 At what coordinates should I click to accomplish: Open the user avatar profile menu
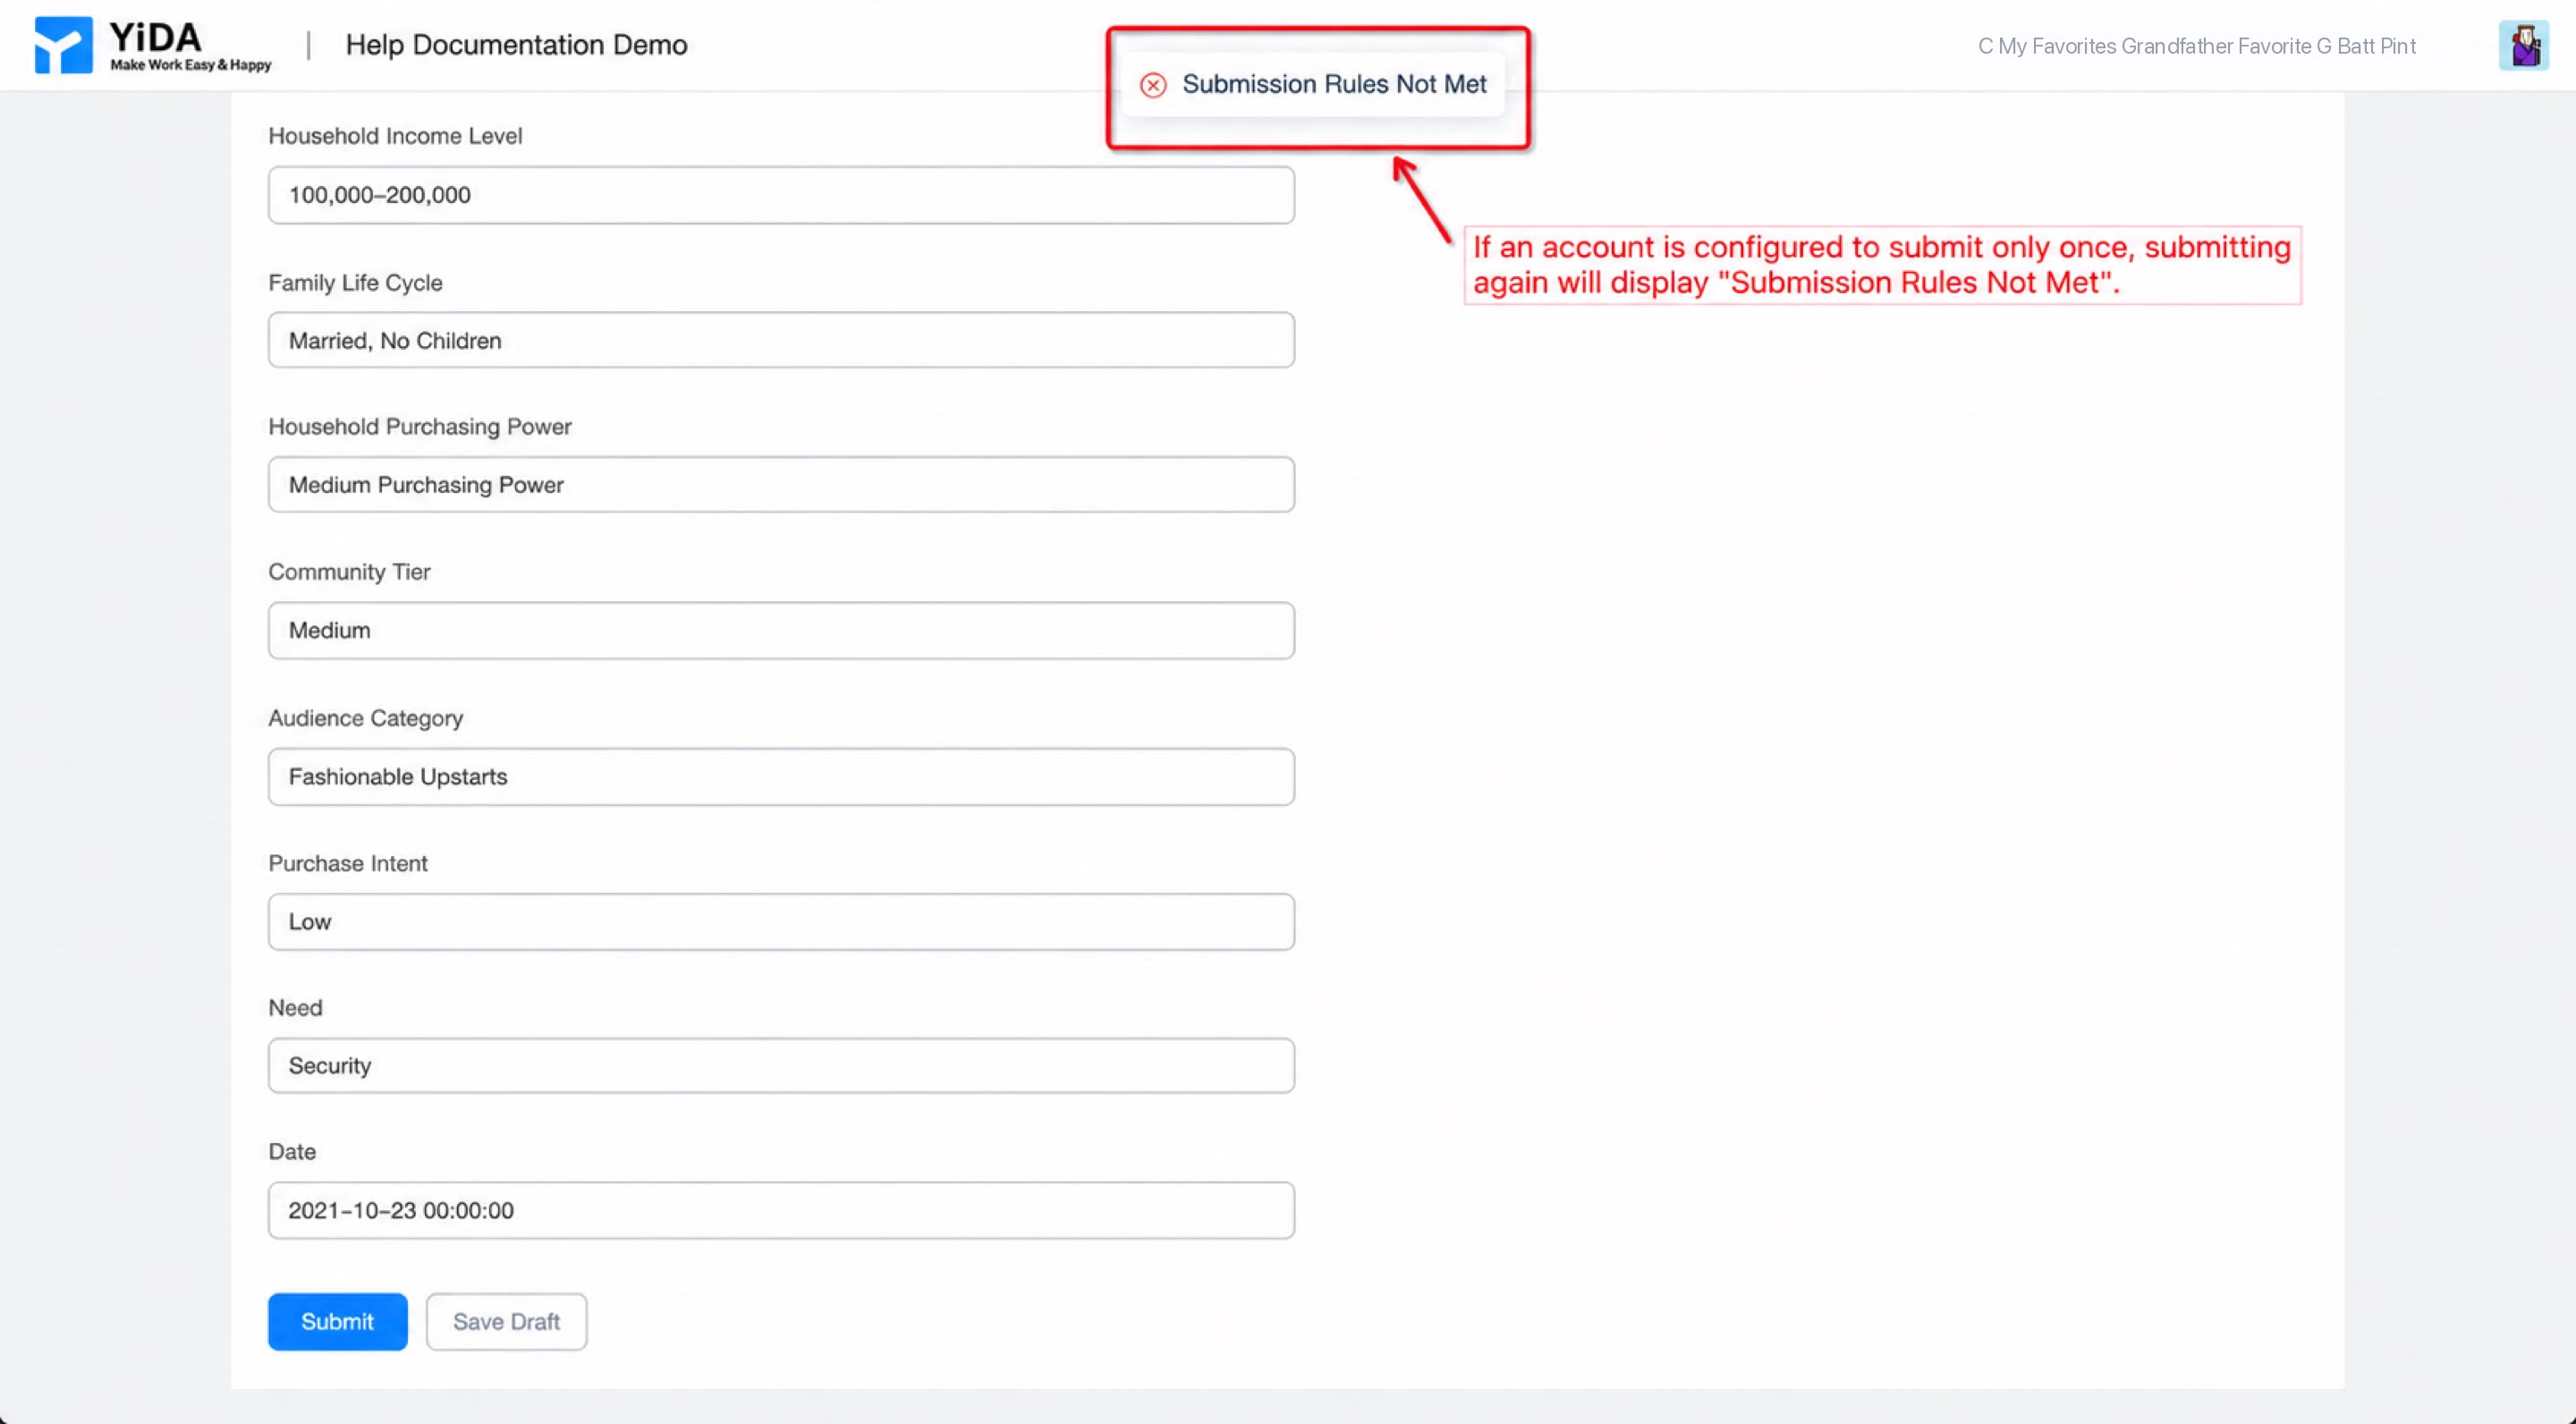2523,46
